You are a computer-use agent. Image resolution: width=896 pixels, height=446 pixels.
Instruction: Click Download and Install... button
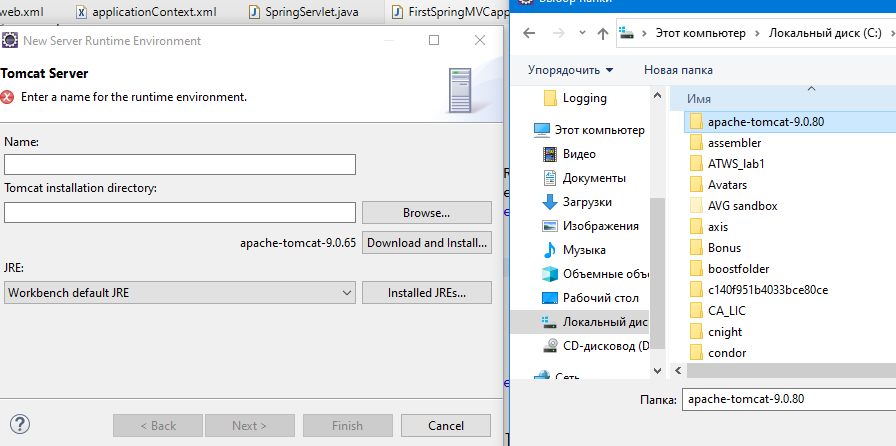[426, 242]
